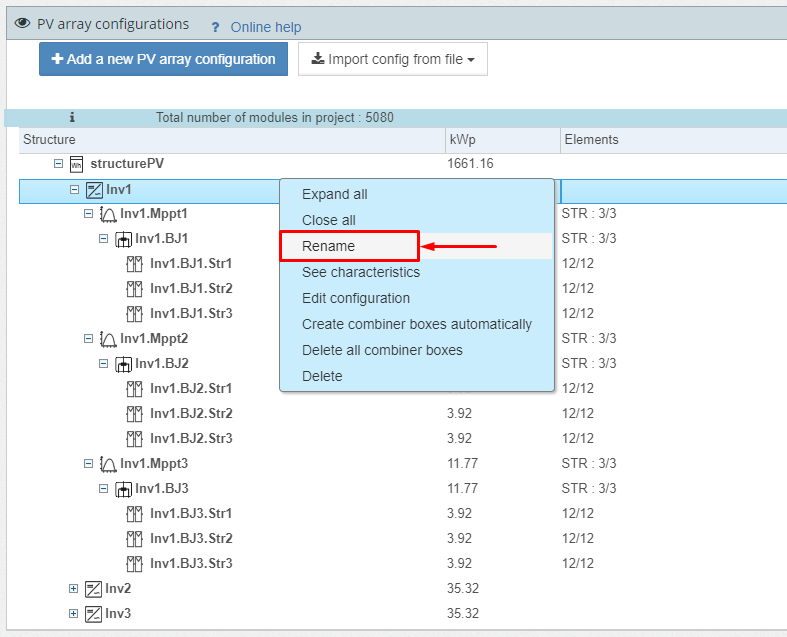Choose Create combiner boxes automatically

[x=417, y=324]
